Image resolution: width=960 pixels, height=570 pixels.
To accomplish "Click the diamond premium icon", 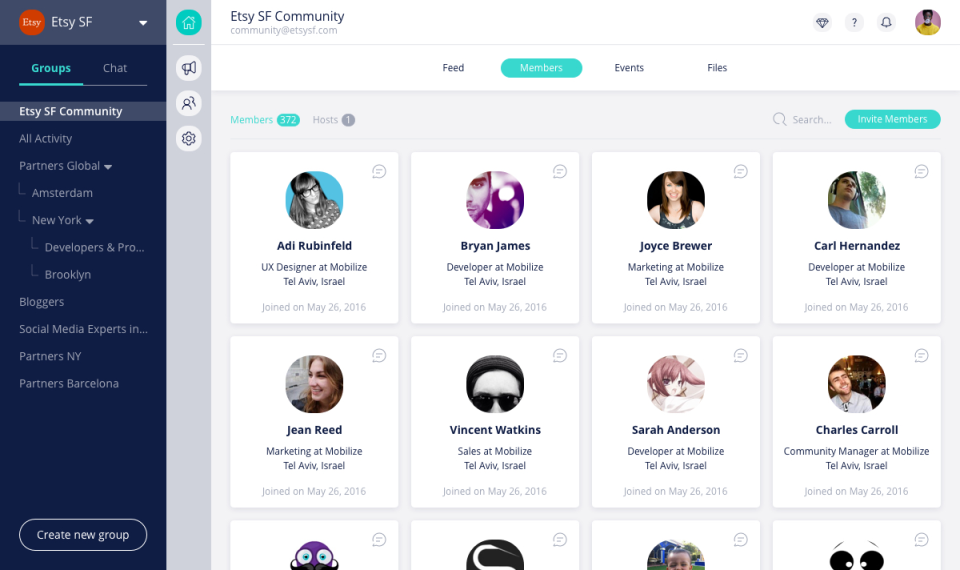I will pos(822,23).
